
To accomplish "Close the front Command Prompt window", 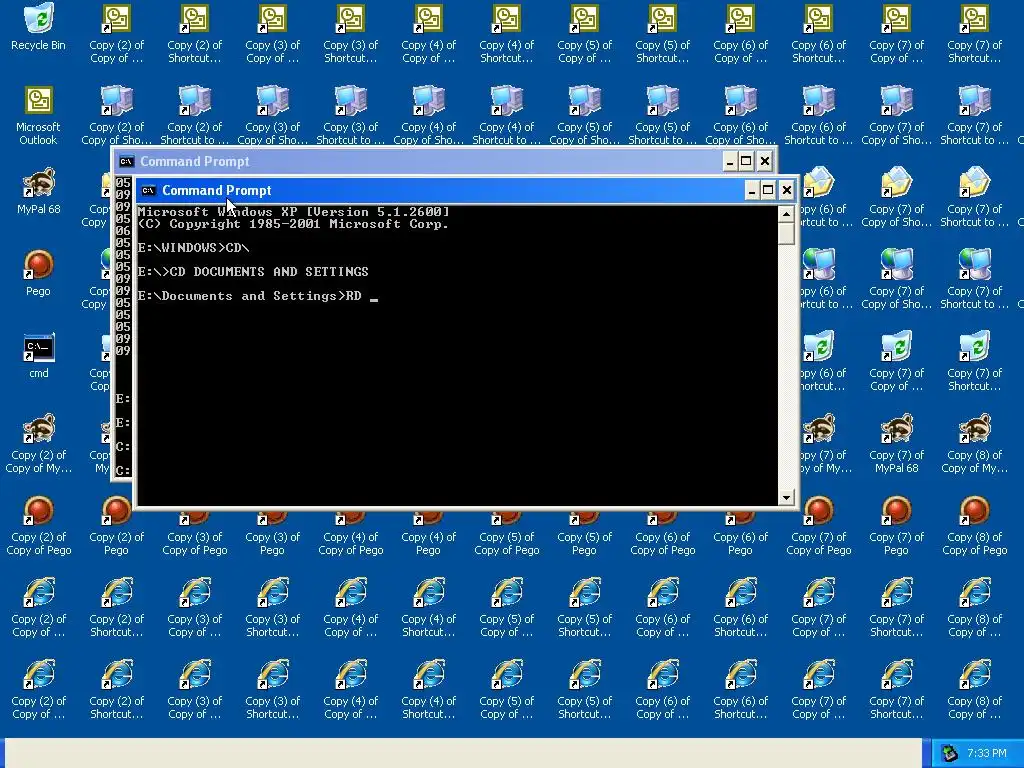I will (786, 191).
